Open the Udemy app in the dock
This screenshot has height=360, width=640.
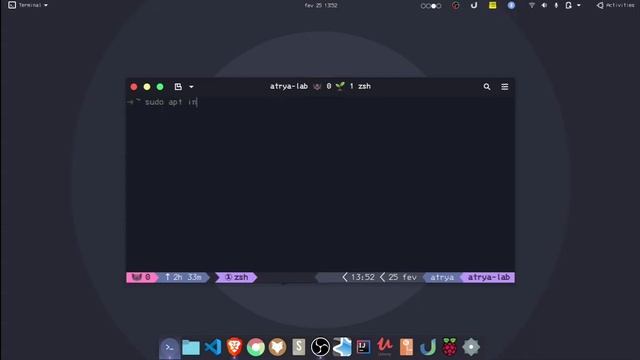point(384,346)
